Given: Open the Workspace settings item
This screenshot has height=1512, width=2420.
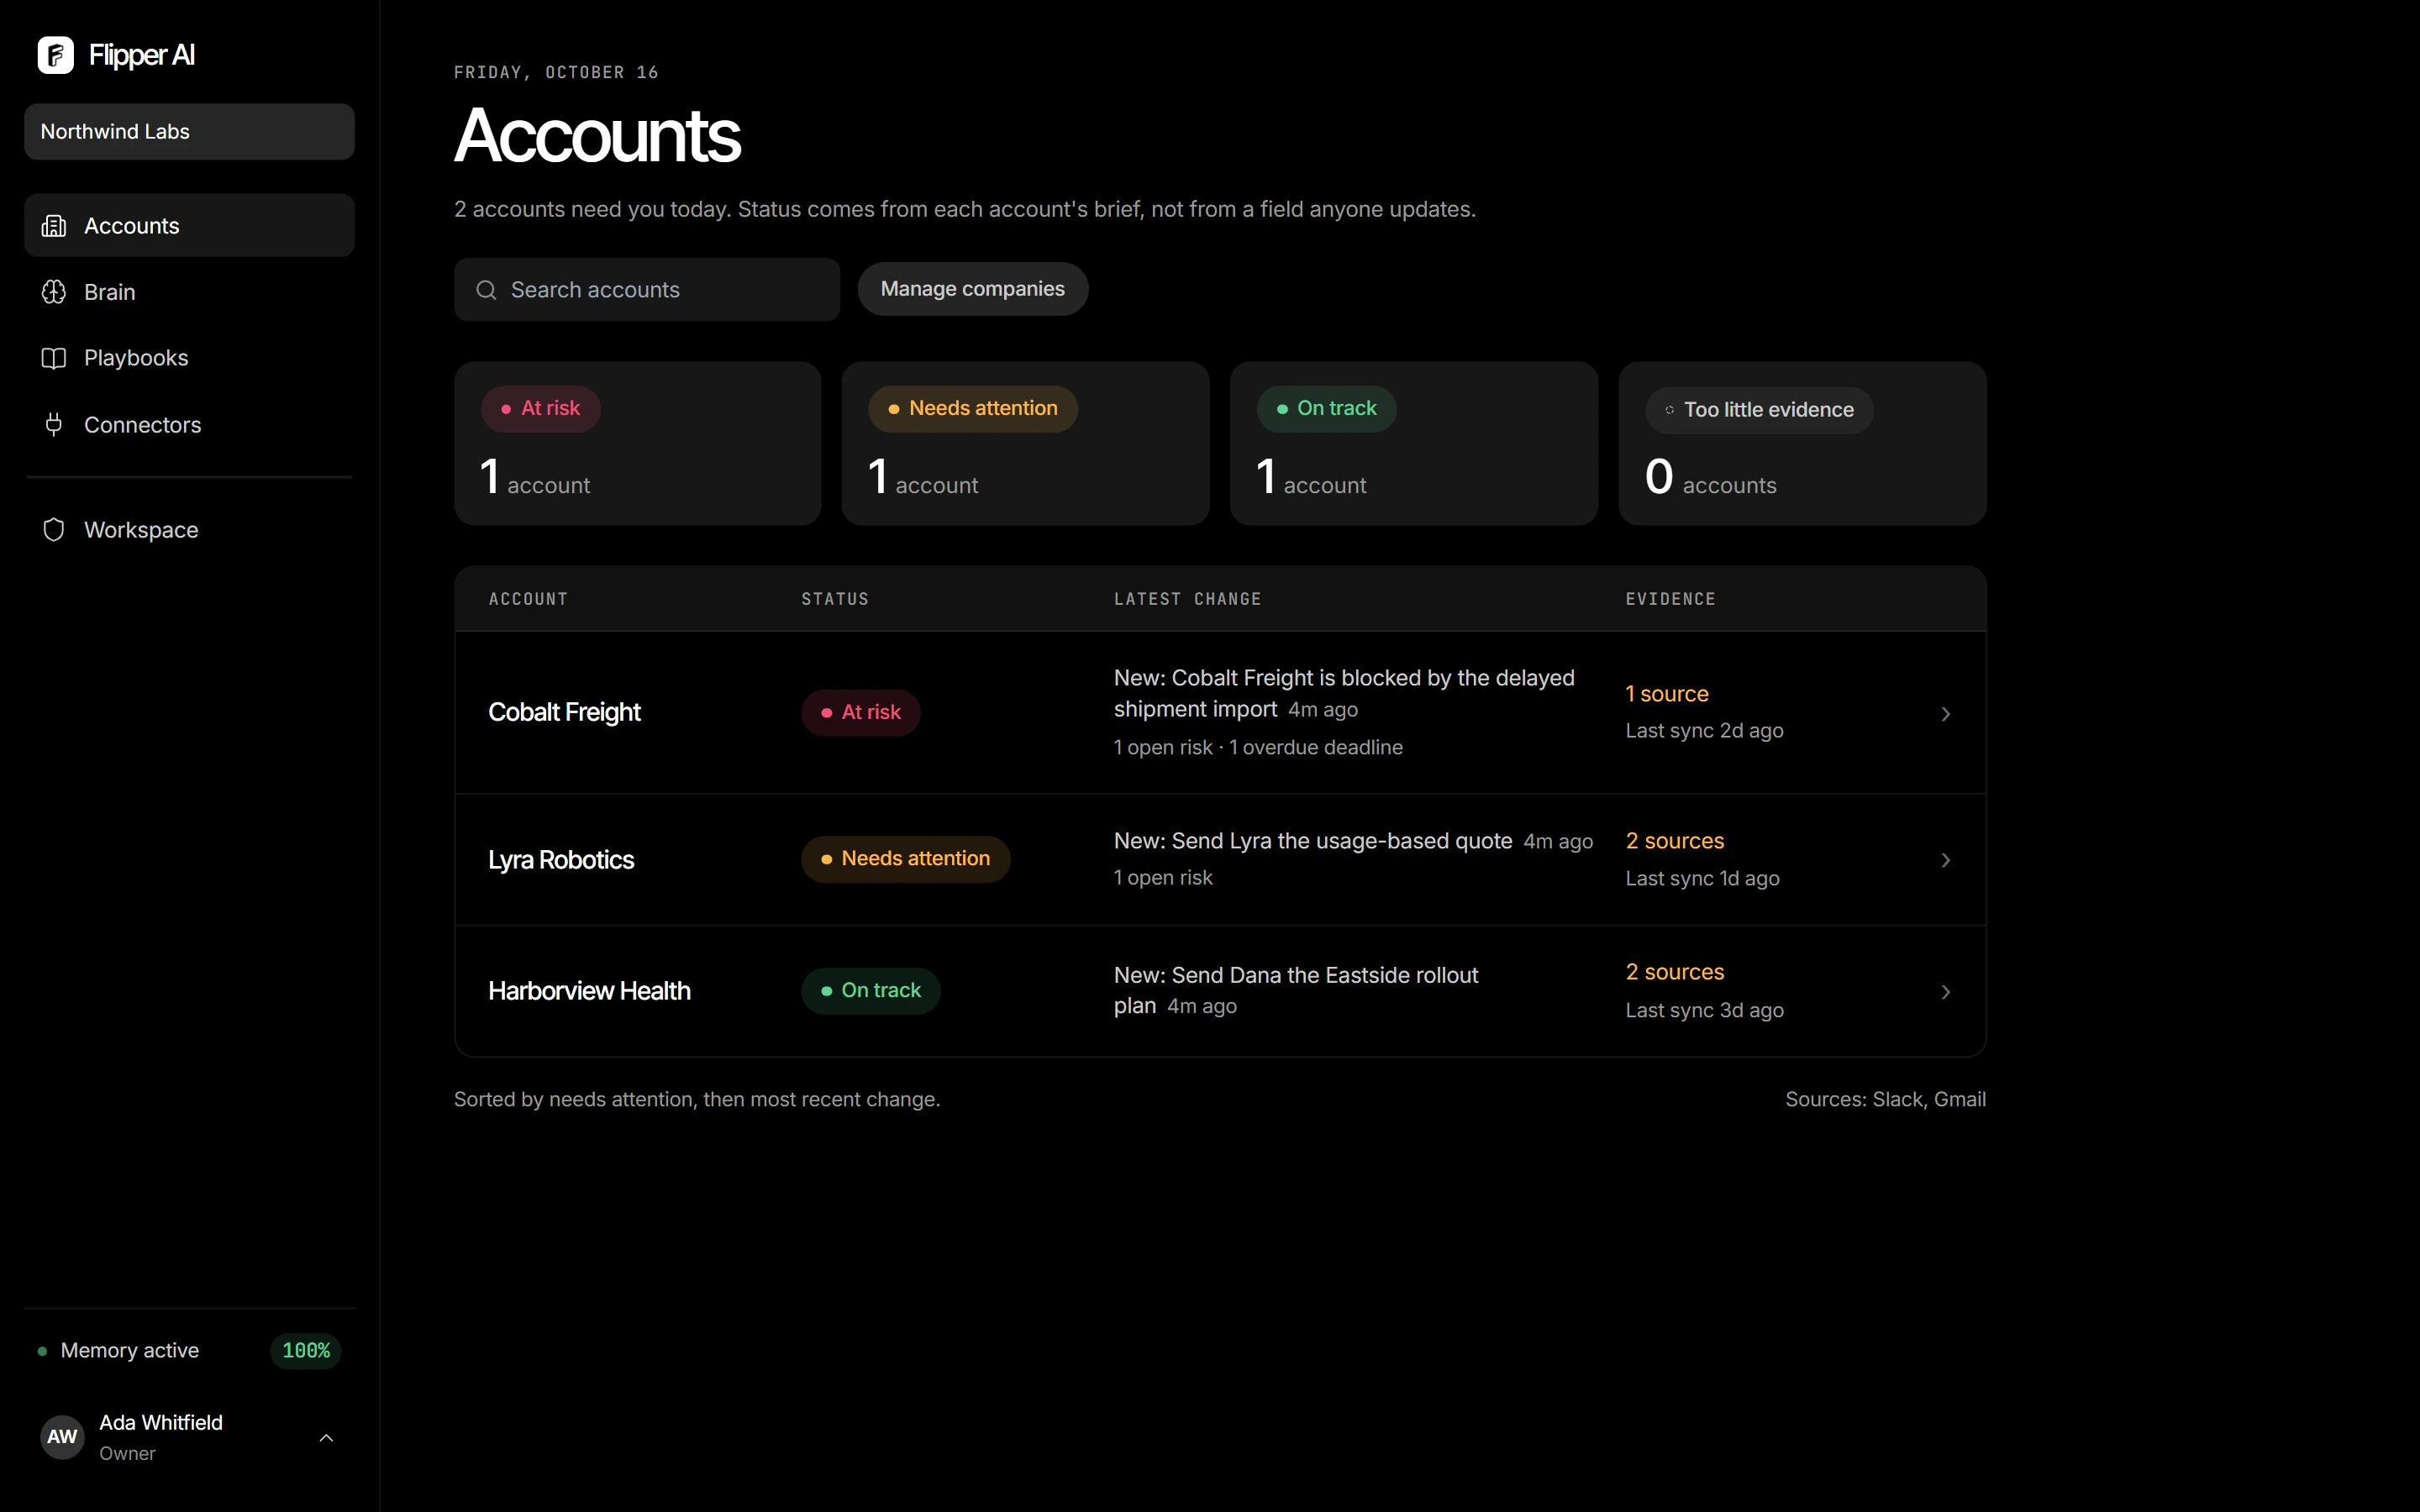Looking at the screenshot, I should 189,530.
